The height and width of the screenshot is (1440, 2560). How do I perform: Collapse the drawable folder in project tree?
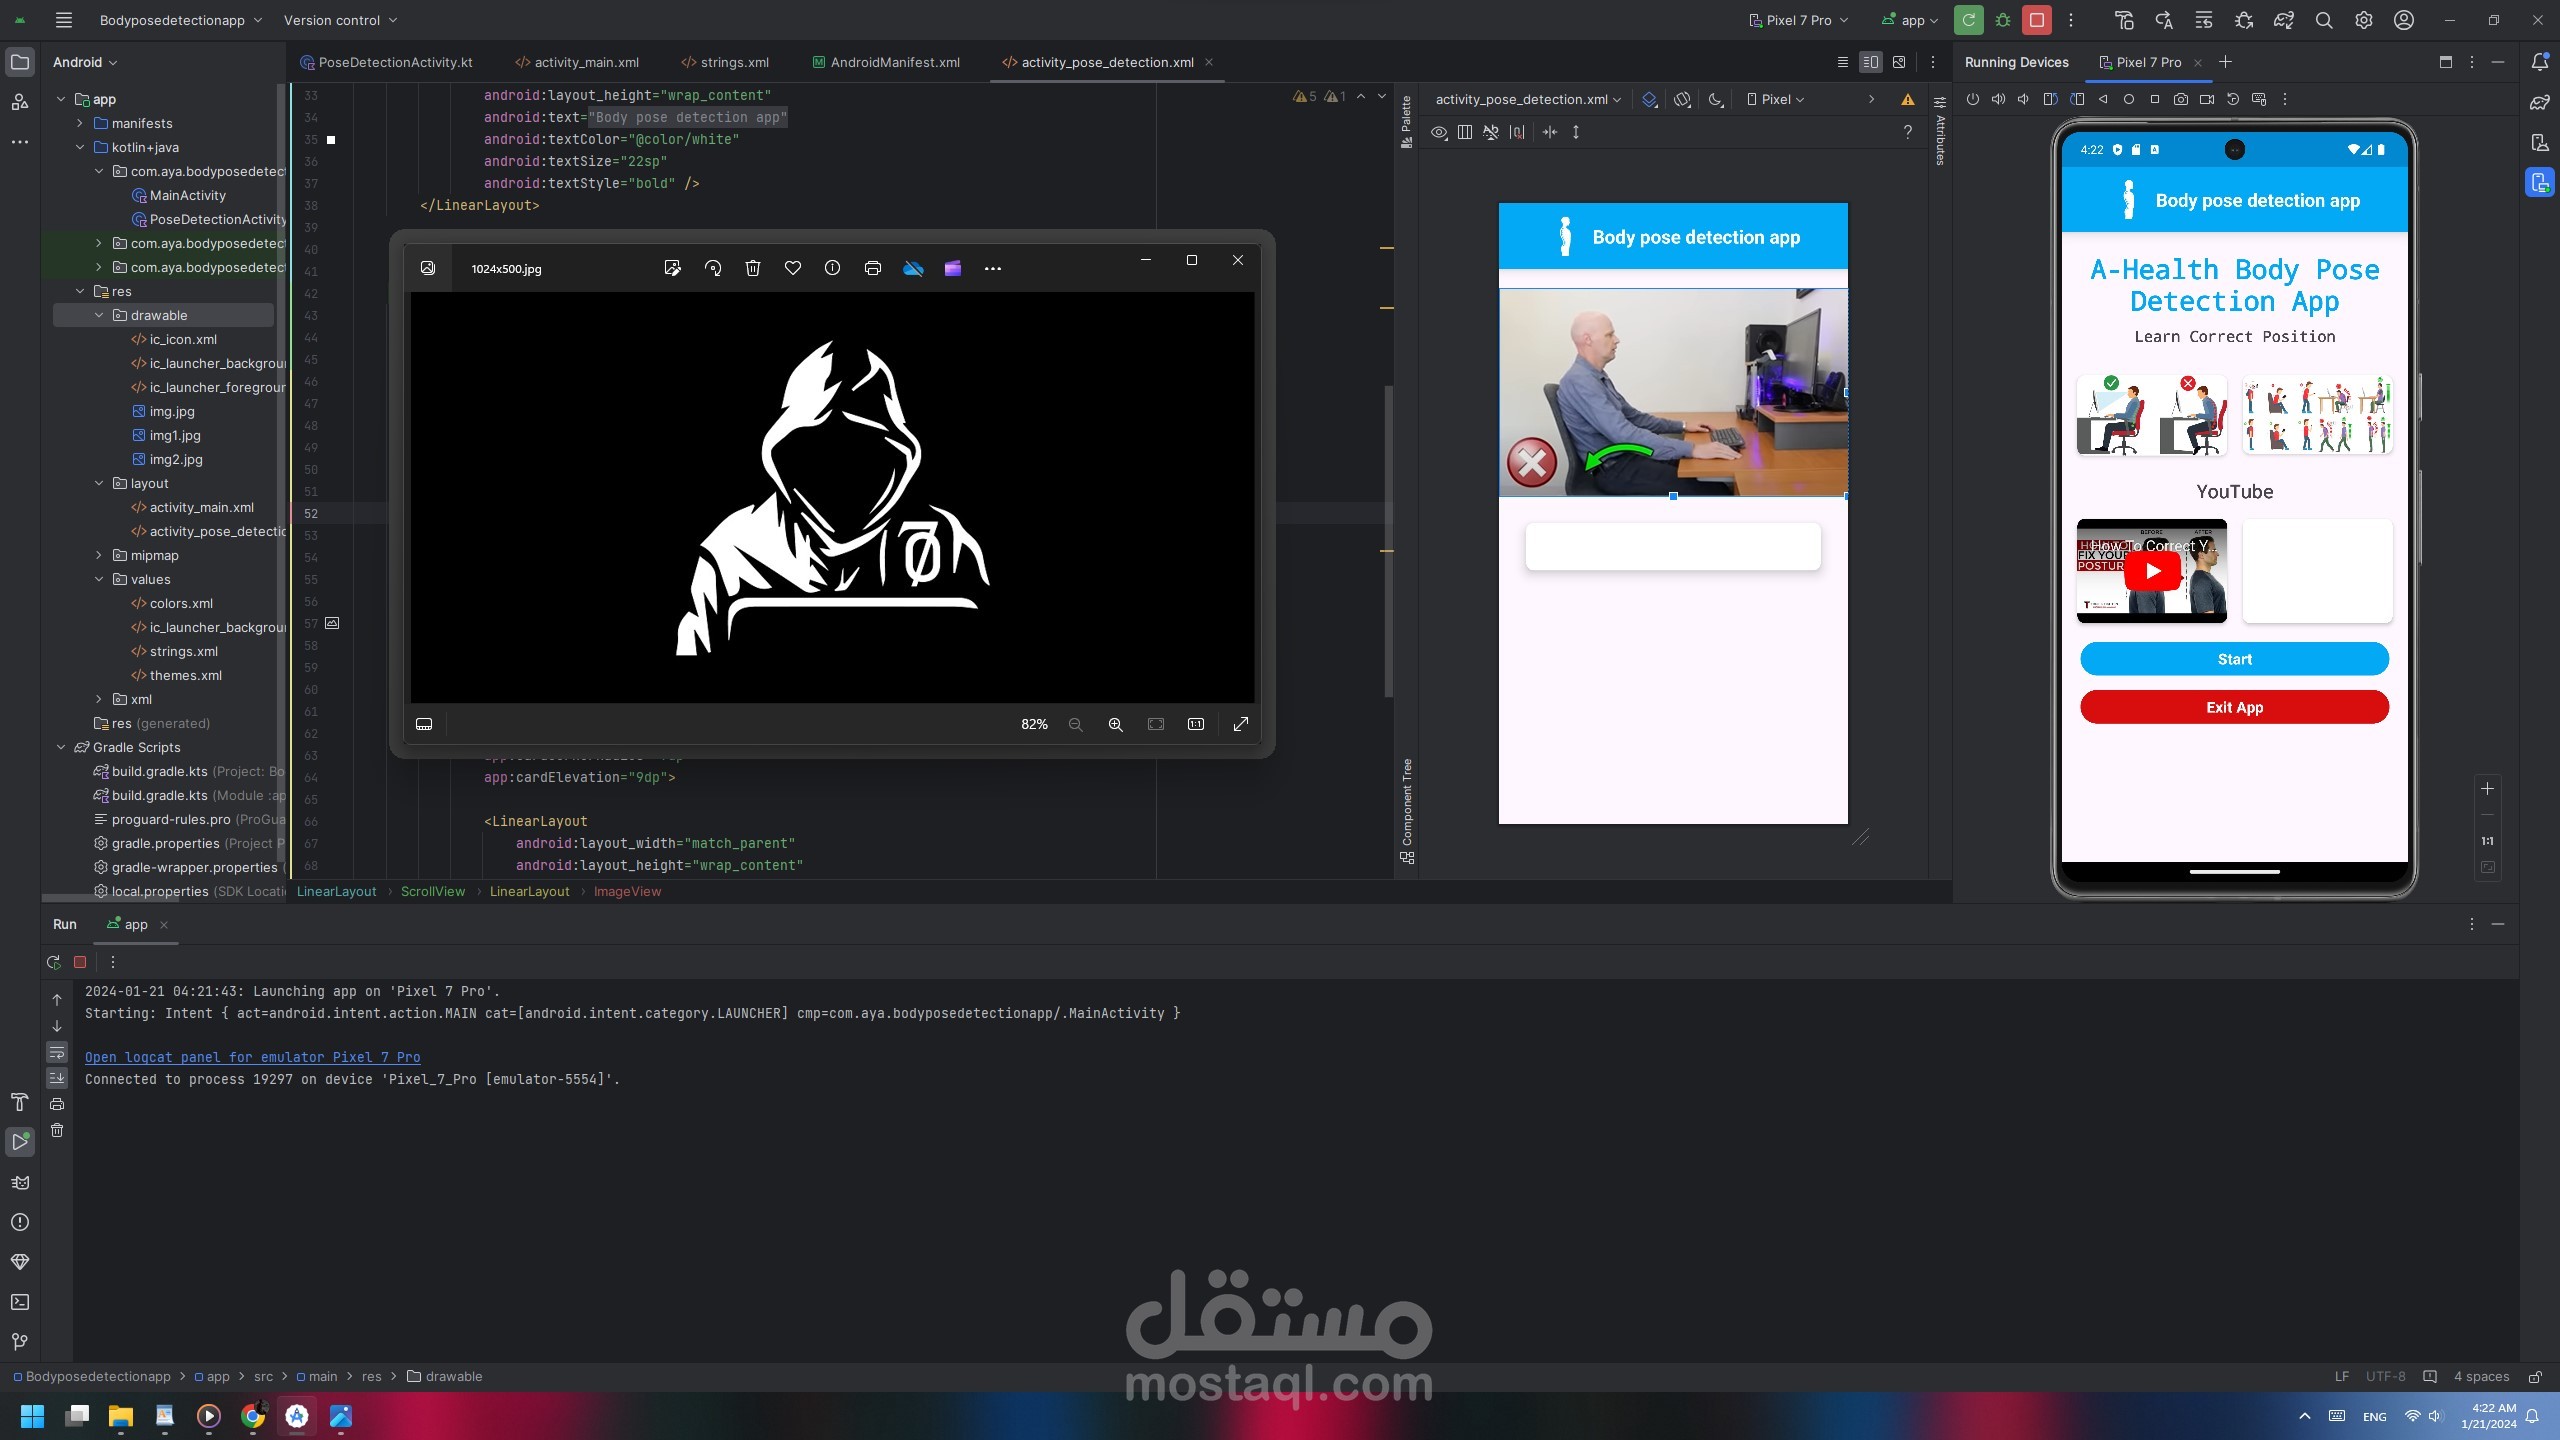tap(99, 315)
